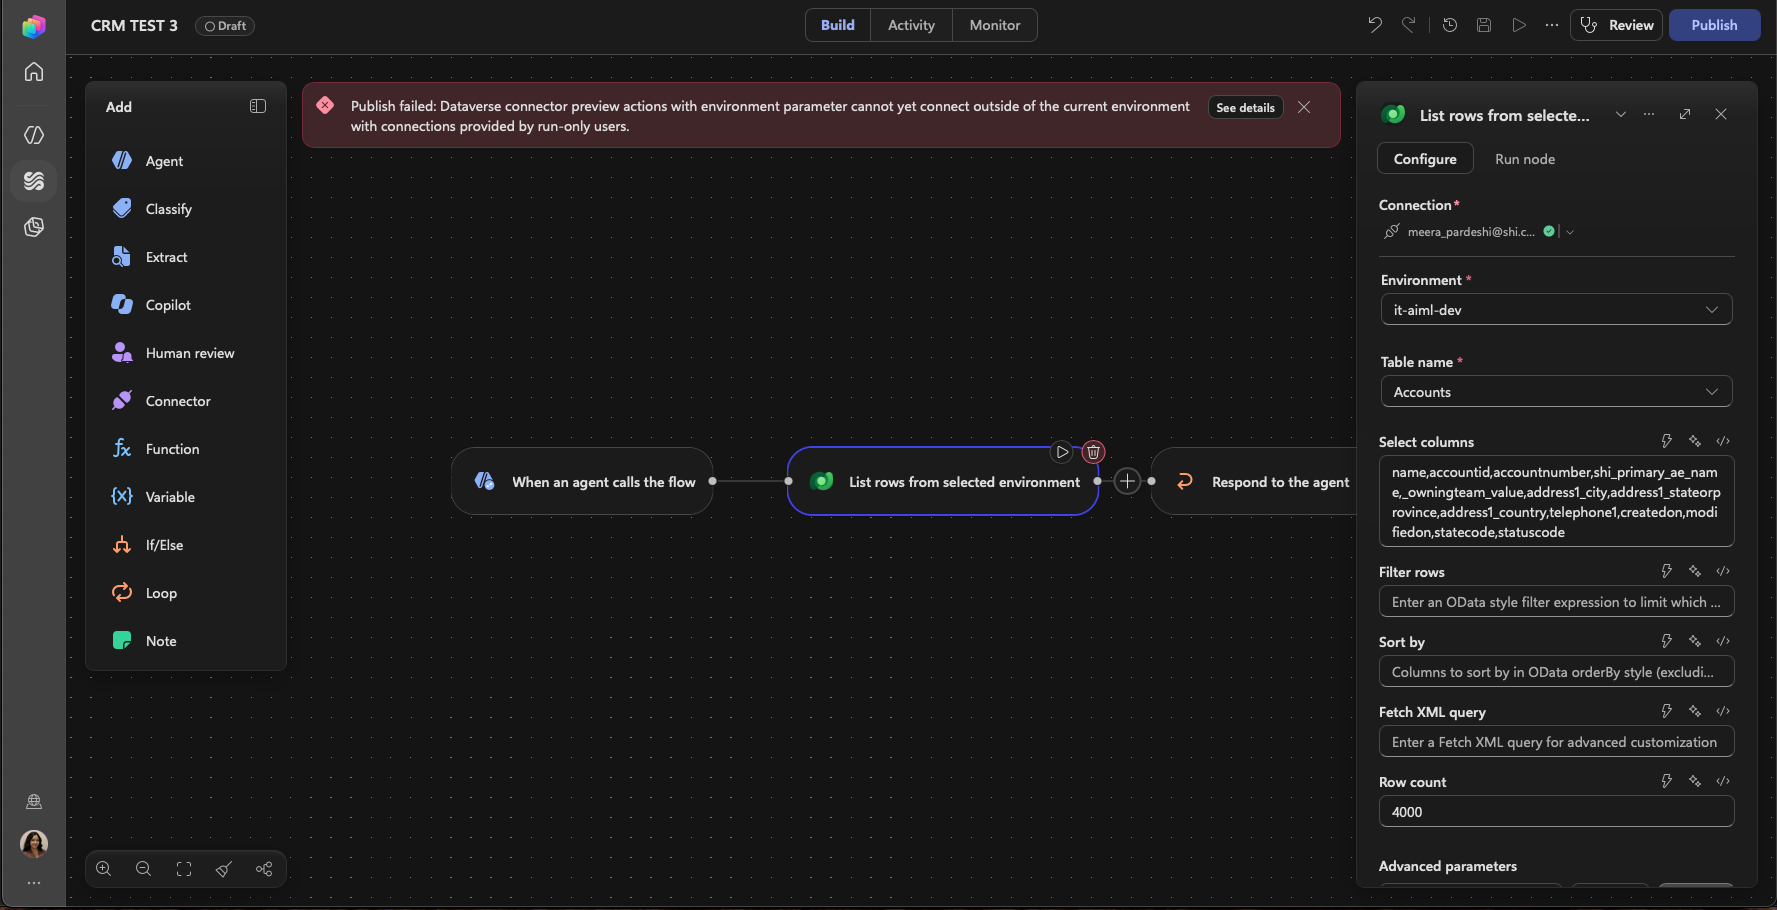The image size is (1777, 910).
Task: Add a Loop node
Action: click(x=186, y=593)
